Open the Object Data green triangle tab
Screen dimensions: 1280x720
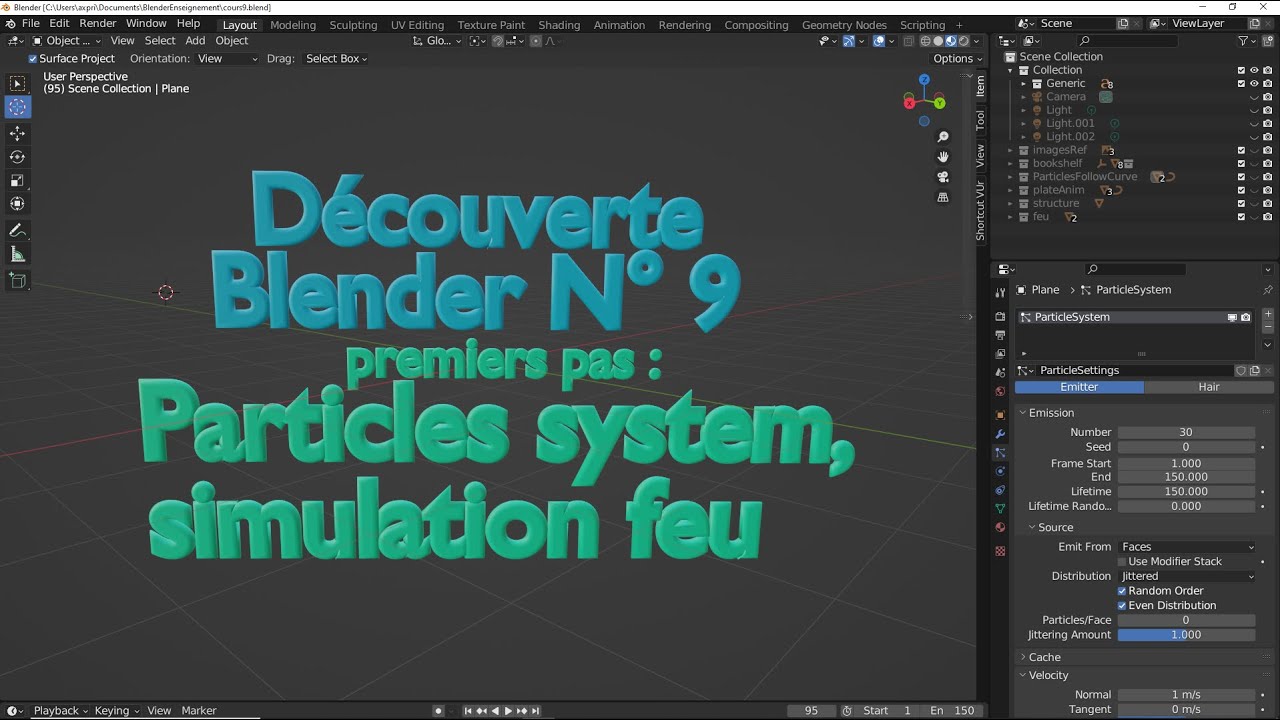1000,509
